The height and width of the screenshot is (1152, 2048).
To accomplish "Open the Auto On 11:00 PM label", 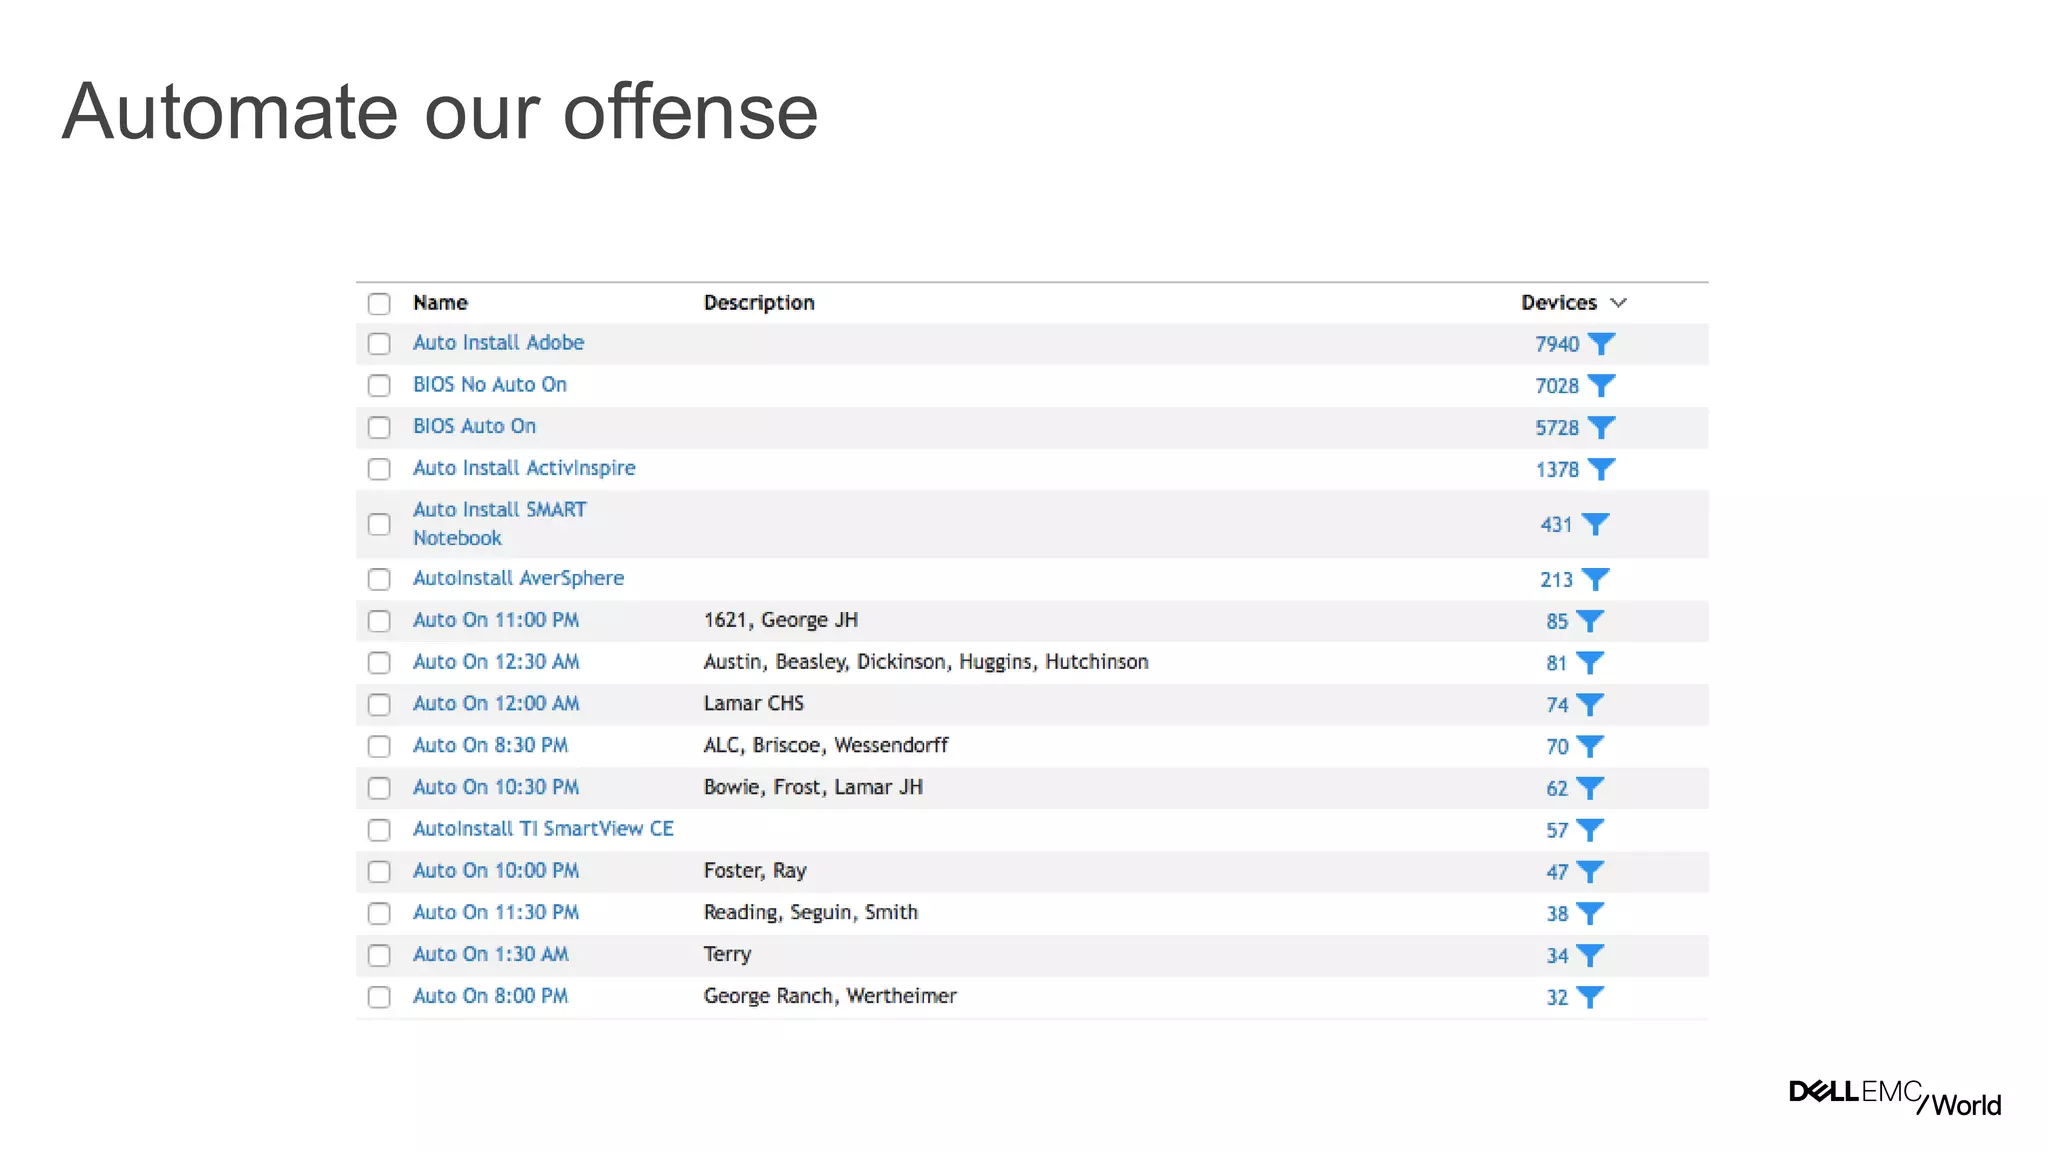I will tap(496, 621).
